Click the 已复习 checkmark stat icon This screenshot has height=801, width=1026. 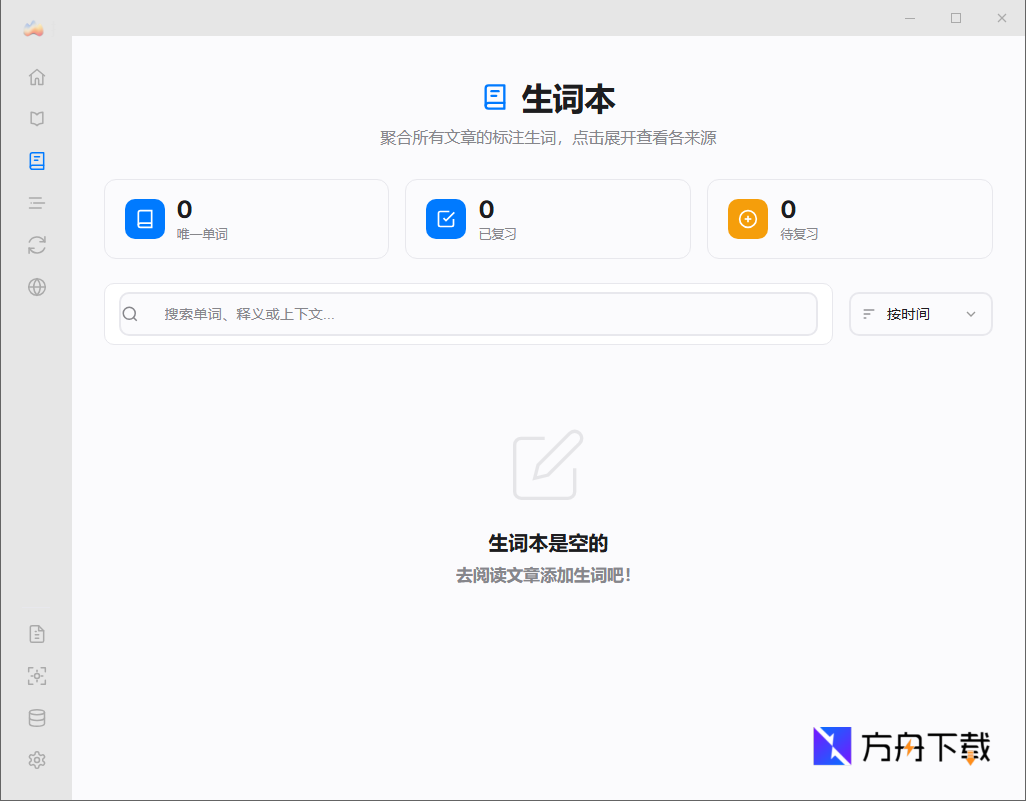click(x=446, y=218)
